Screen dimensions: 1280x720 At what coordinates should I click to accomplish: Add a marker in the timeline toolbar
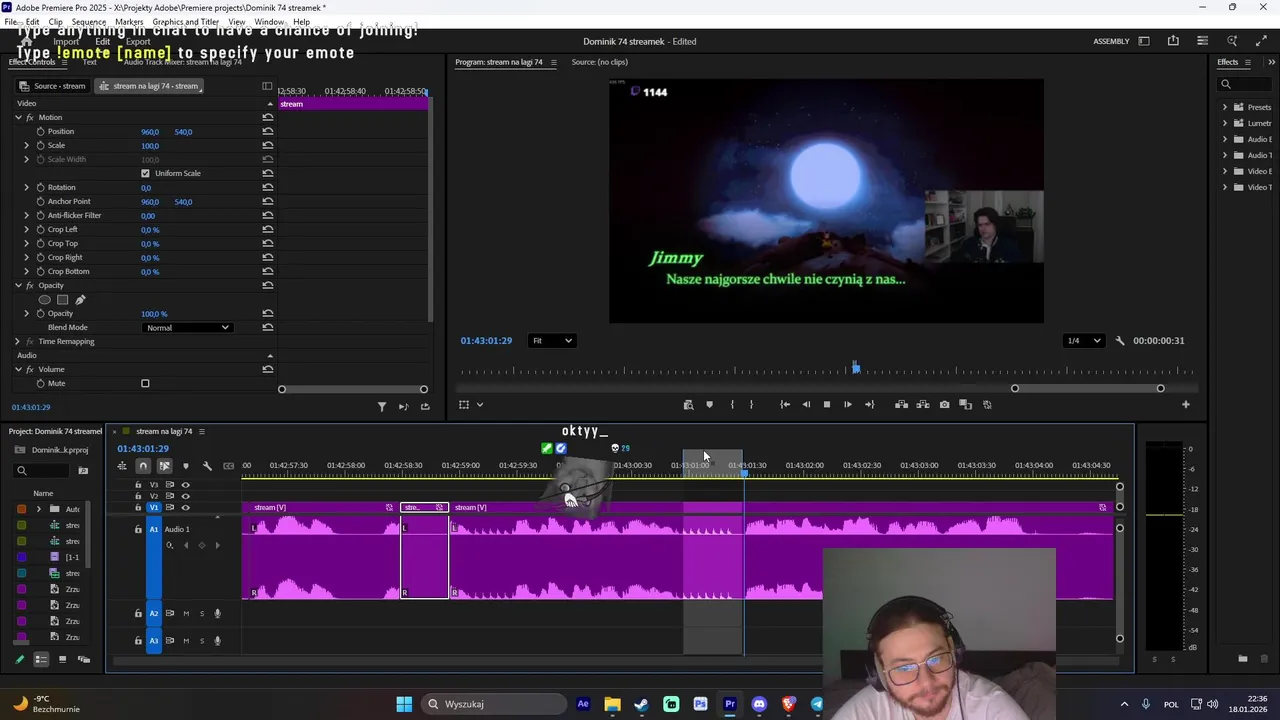[185, 466]
